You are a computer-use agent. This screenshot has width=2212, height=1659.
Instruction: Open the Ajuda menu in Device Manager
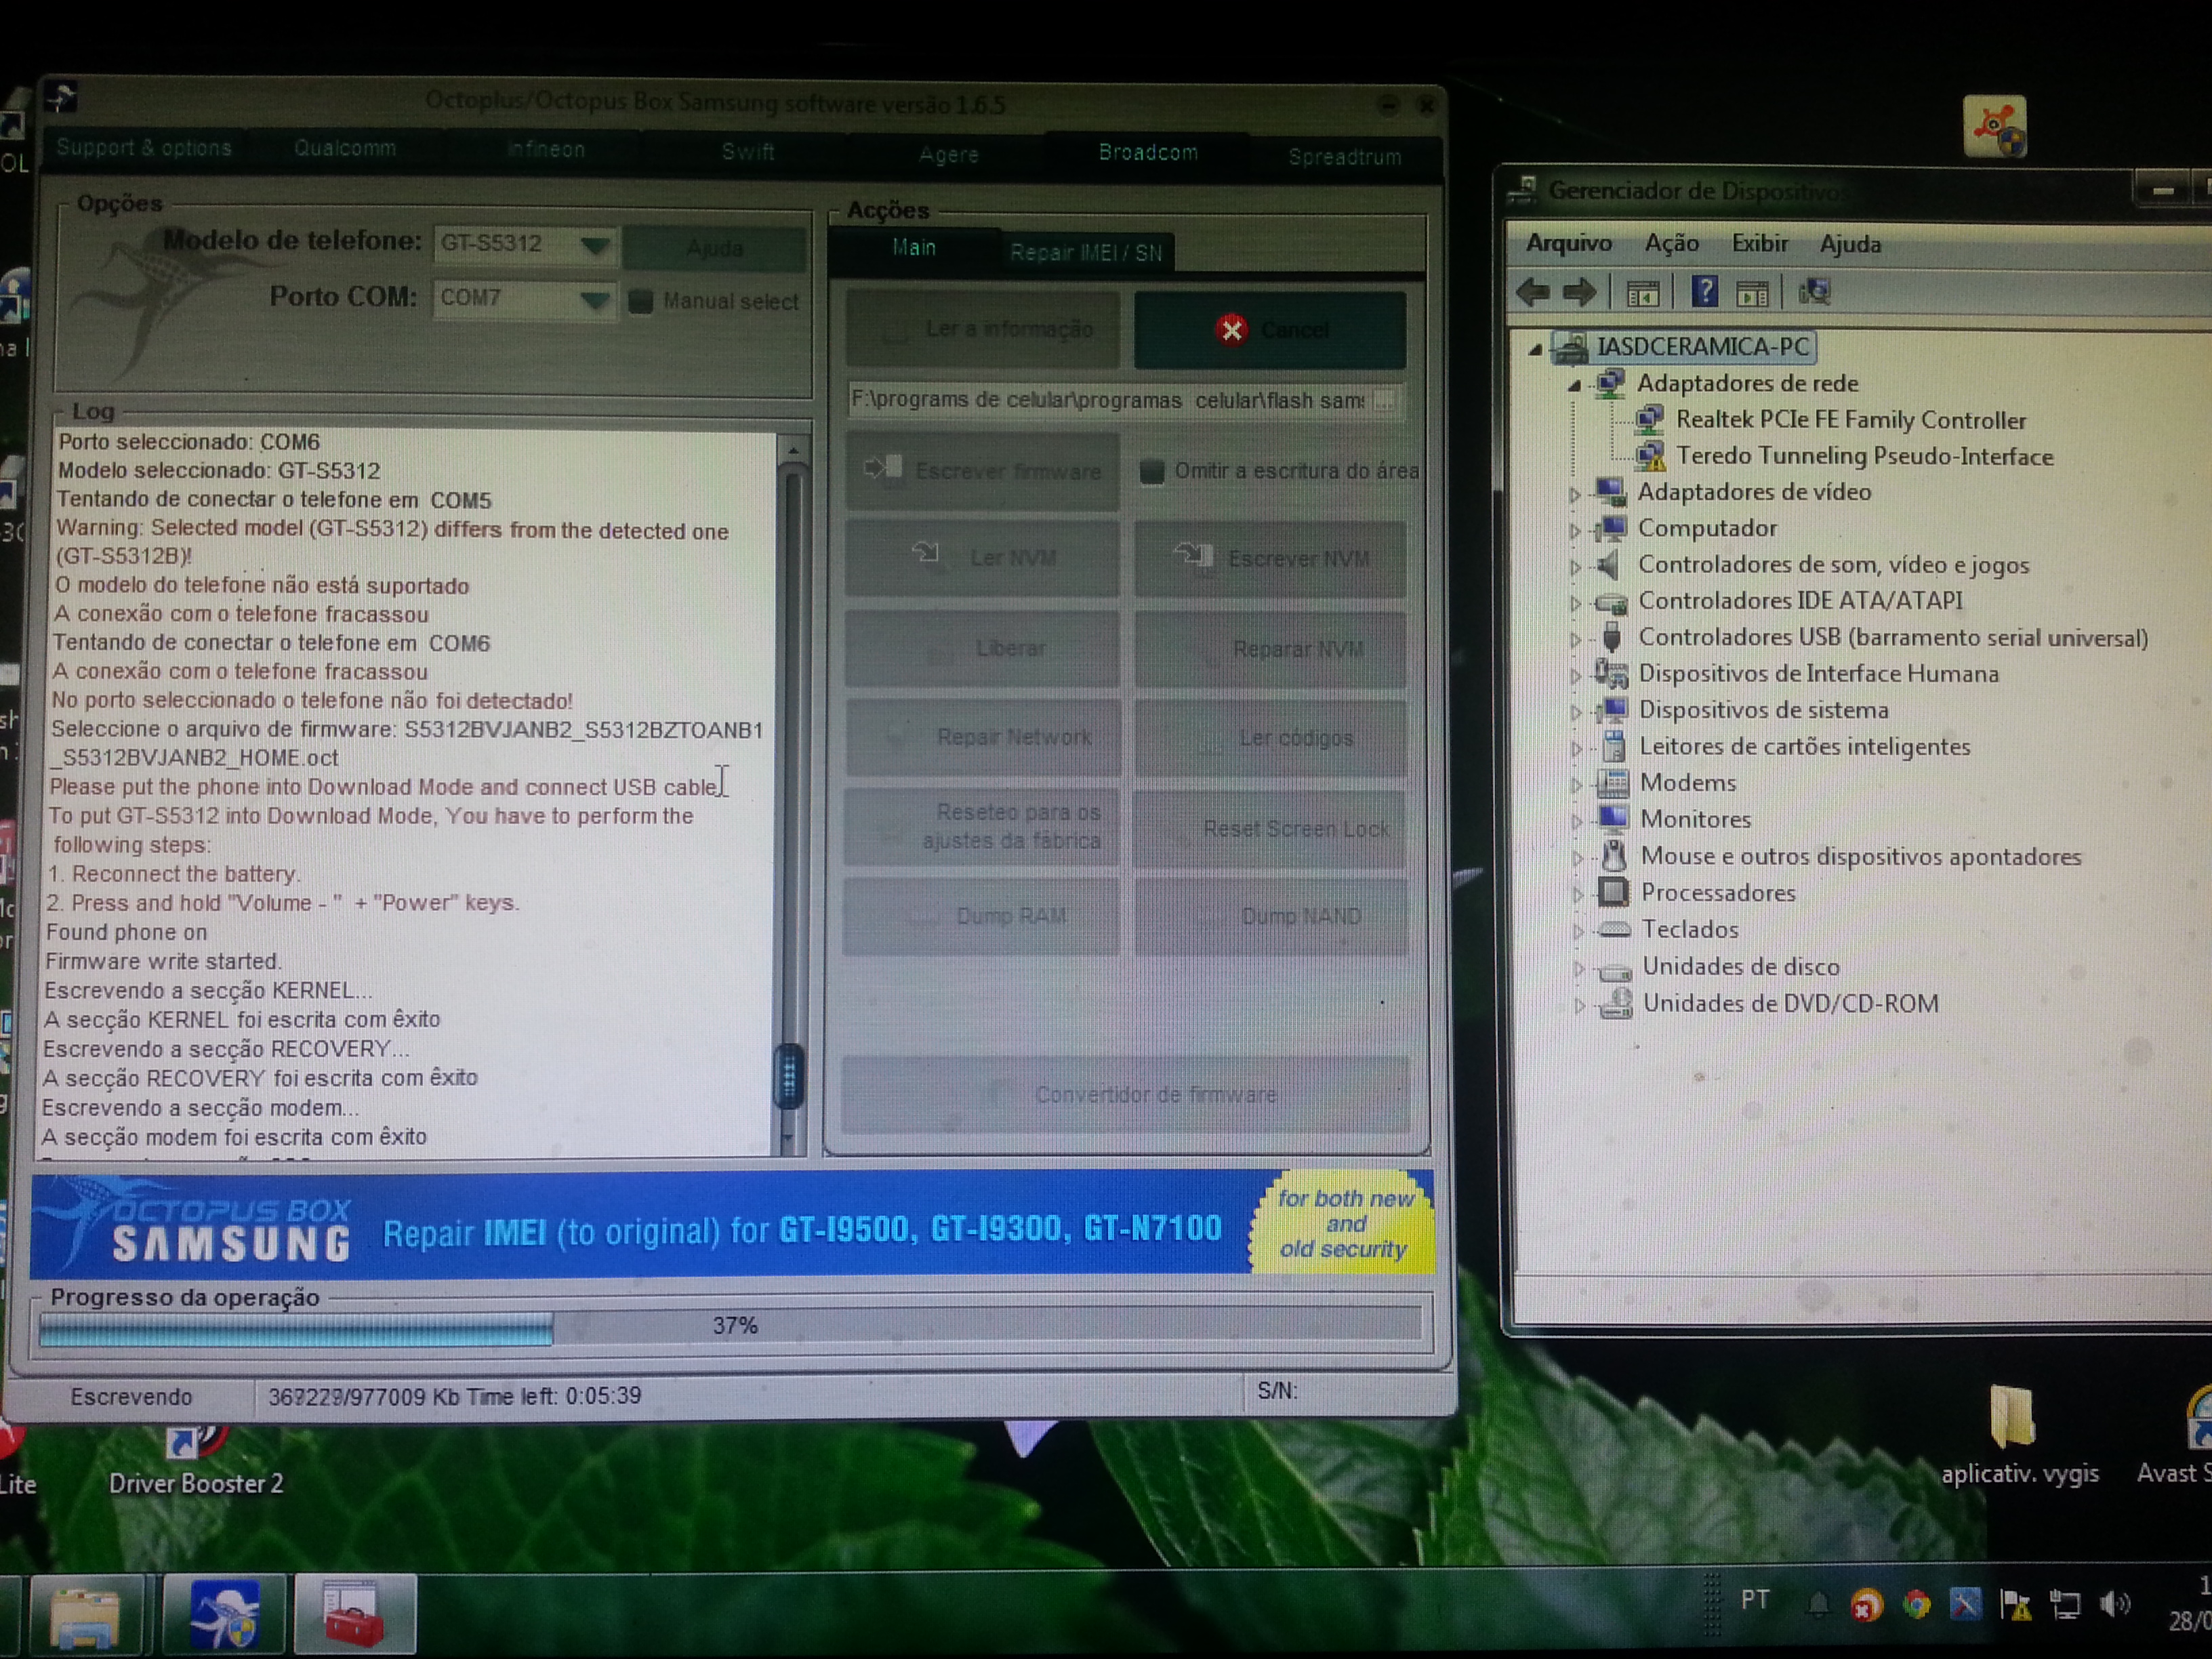coord(1850,244)
